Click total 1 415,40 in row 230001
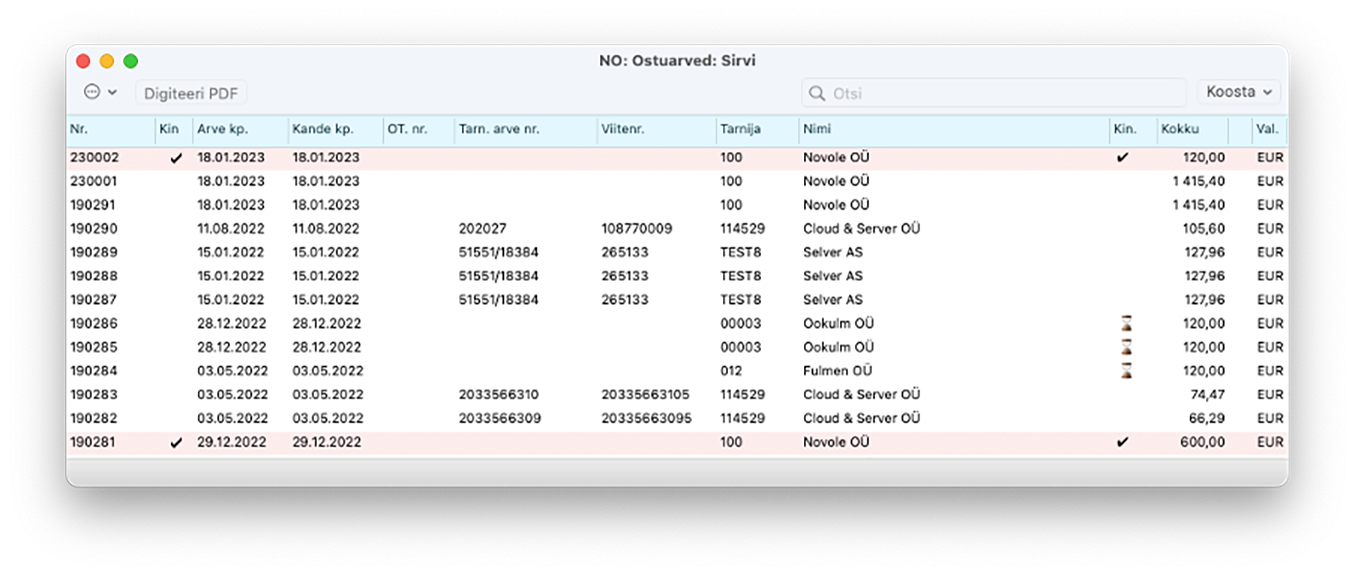This screenshot has width=1356, height=576. pyautogui.click(x=1199, y=181)
